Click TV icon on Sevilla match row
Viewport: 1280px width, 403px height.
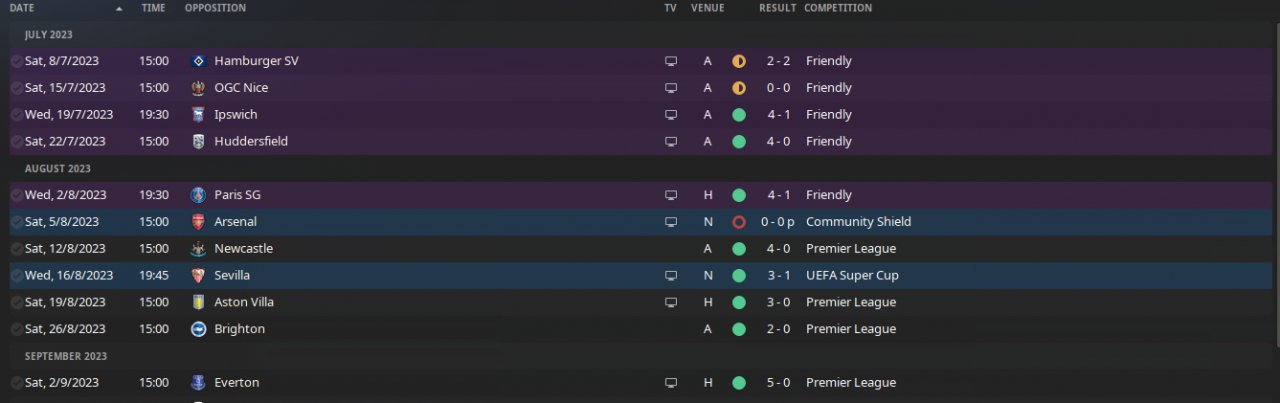click(x=671, y=275)
